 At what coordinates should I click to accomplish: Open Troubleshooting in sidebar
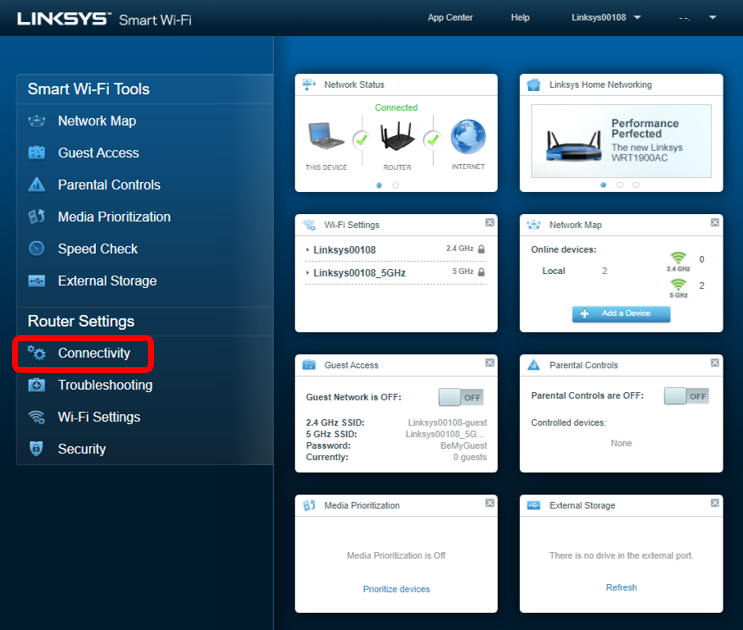(x=105, y=385)
